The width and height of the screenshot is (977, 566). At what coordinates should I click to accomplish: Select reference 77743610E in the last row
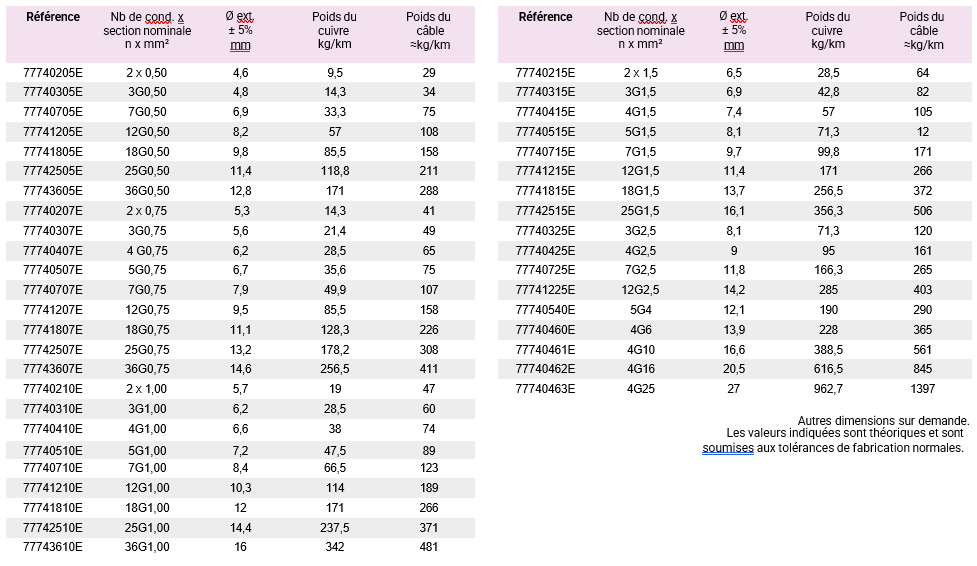click(x=53, y=547)
